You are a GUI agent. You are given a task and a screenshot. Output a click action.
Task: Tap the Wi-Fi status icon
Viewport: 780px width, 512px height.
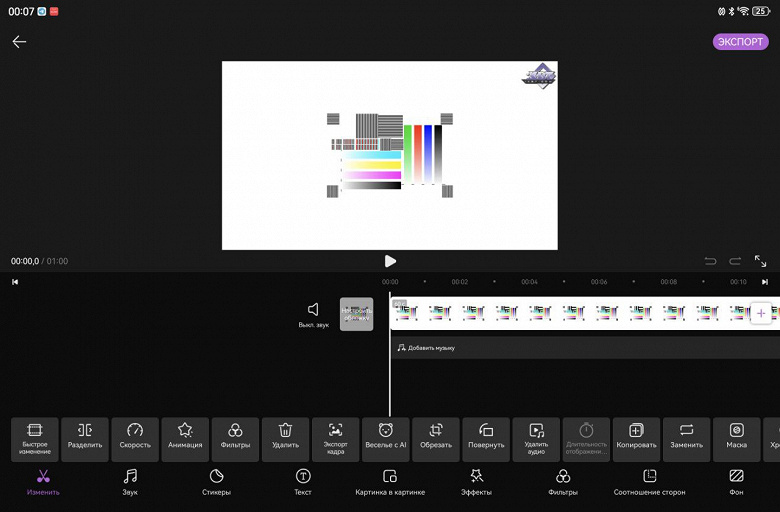click(x=743, y=11)
